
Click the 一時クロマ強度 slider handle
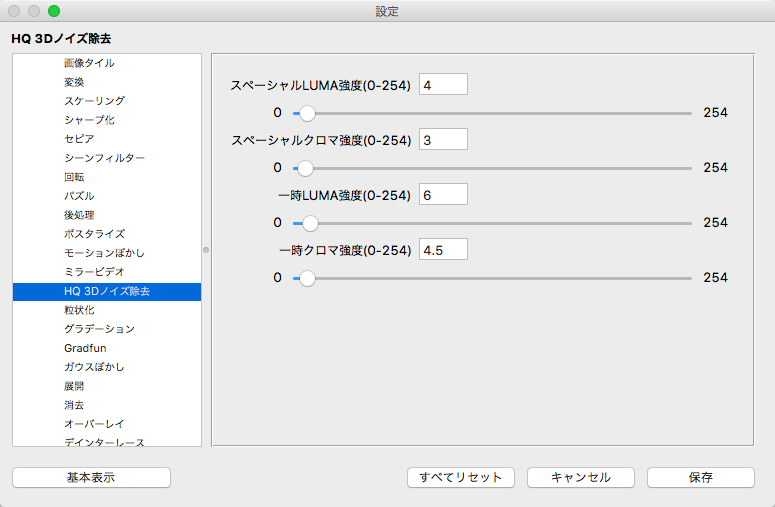tap(307, 278)
